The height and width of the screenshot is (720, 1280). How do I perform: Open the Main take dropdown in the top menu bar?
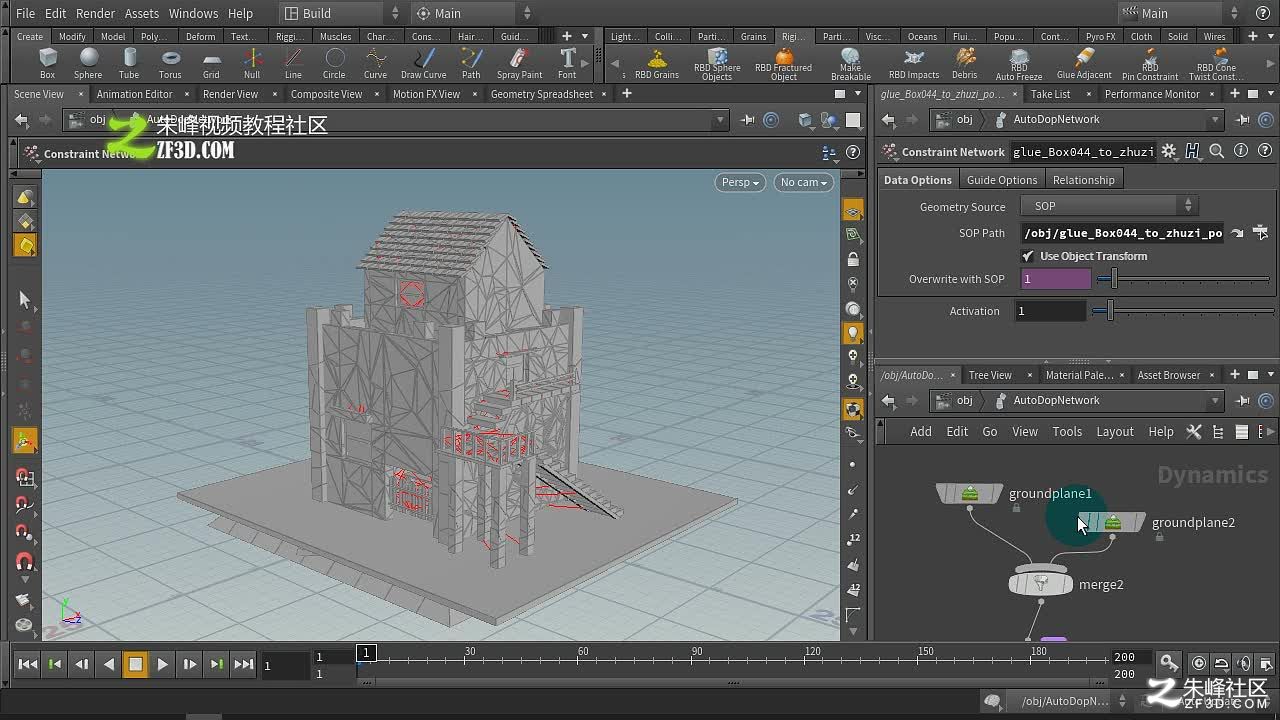pyautogui.click(x=474, y=13)
